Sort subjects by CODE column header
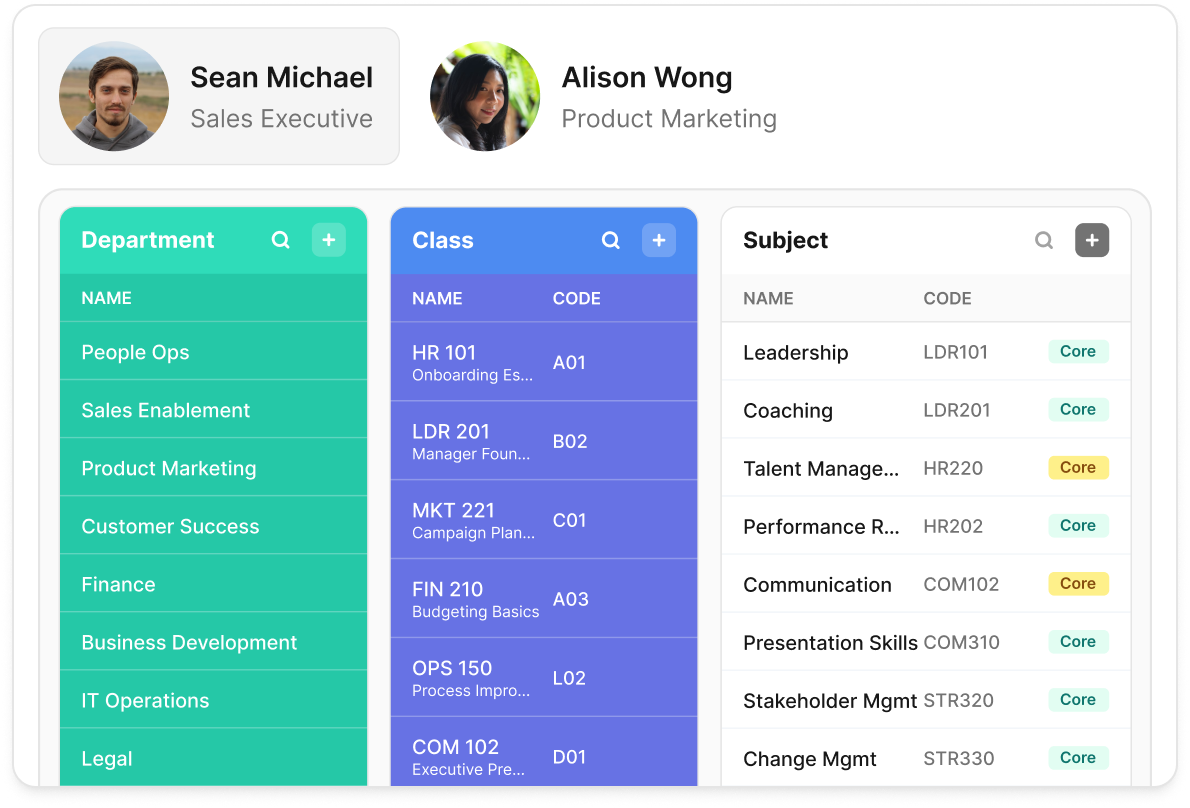1190x808 pixels. tap(947, 299)
